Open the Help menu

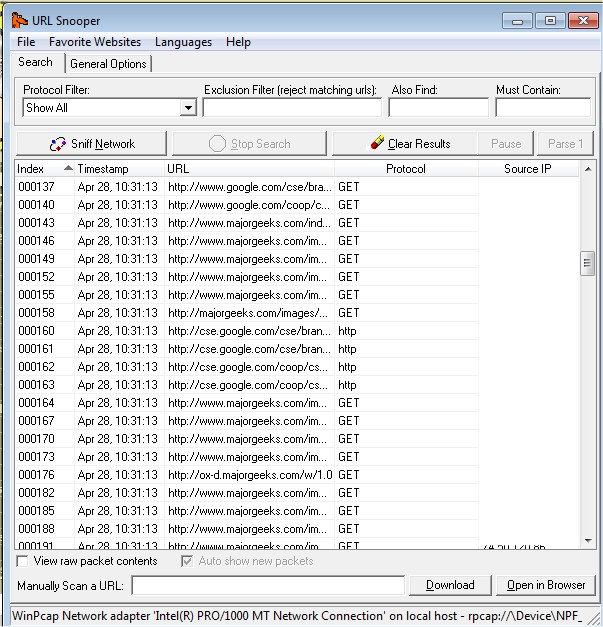click(x=238, y=42)
